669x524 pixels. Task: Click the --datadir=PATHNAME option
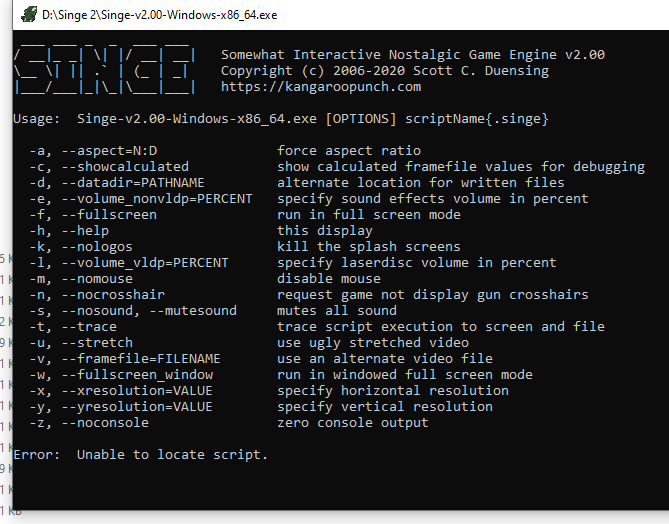tap(133, 183)
